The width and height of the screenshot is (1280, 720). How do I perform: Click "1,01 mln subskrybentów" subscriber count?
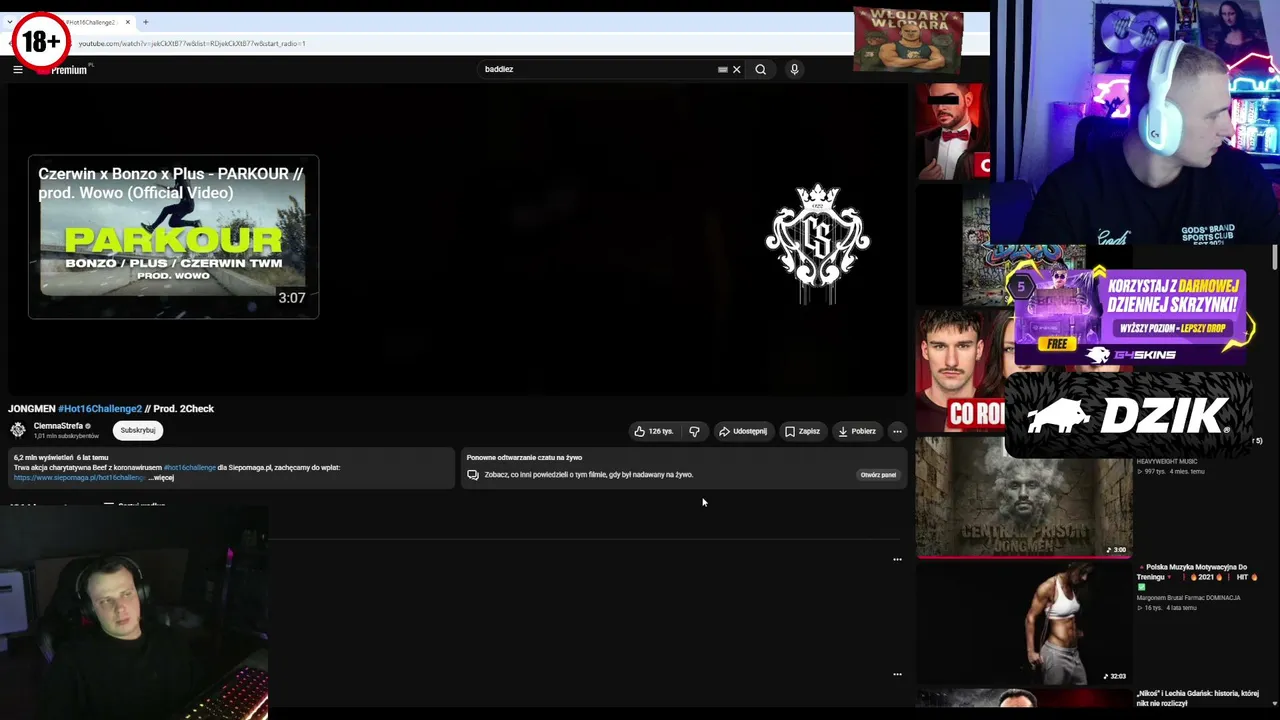[66, 437]
